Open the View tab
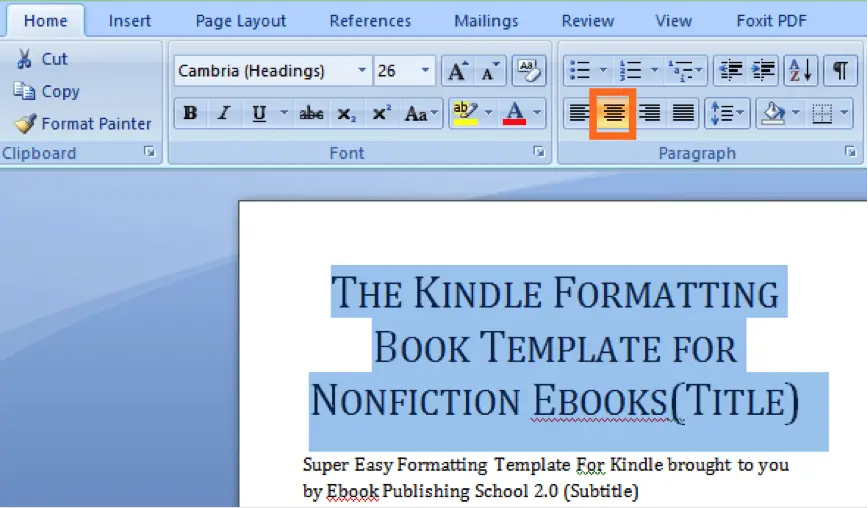868x508 pixels. [674, 21]
